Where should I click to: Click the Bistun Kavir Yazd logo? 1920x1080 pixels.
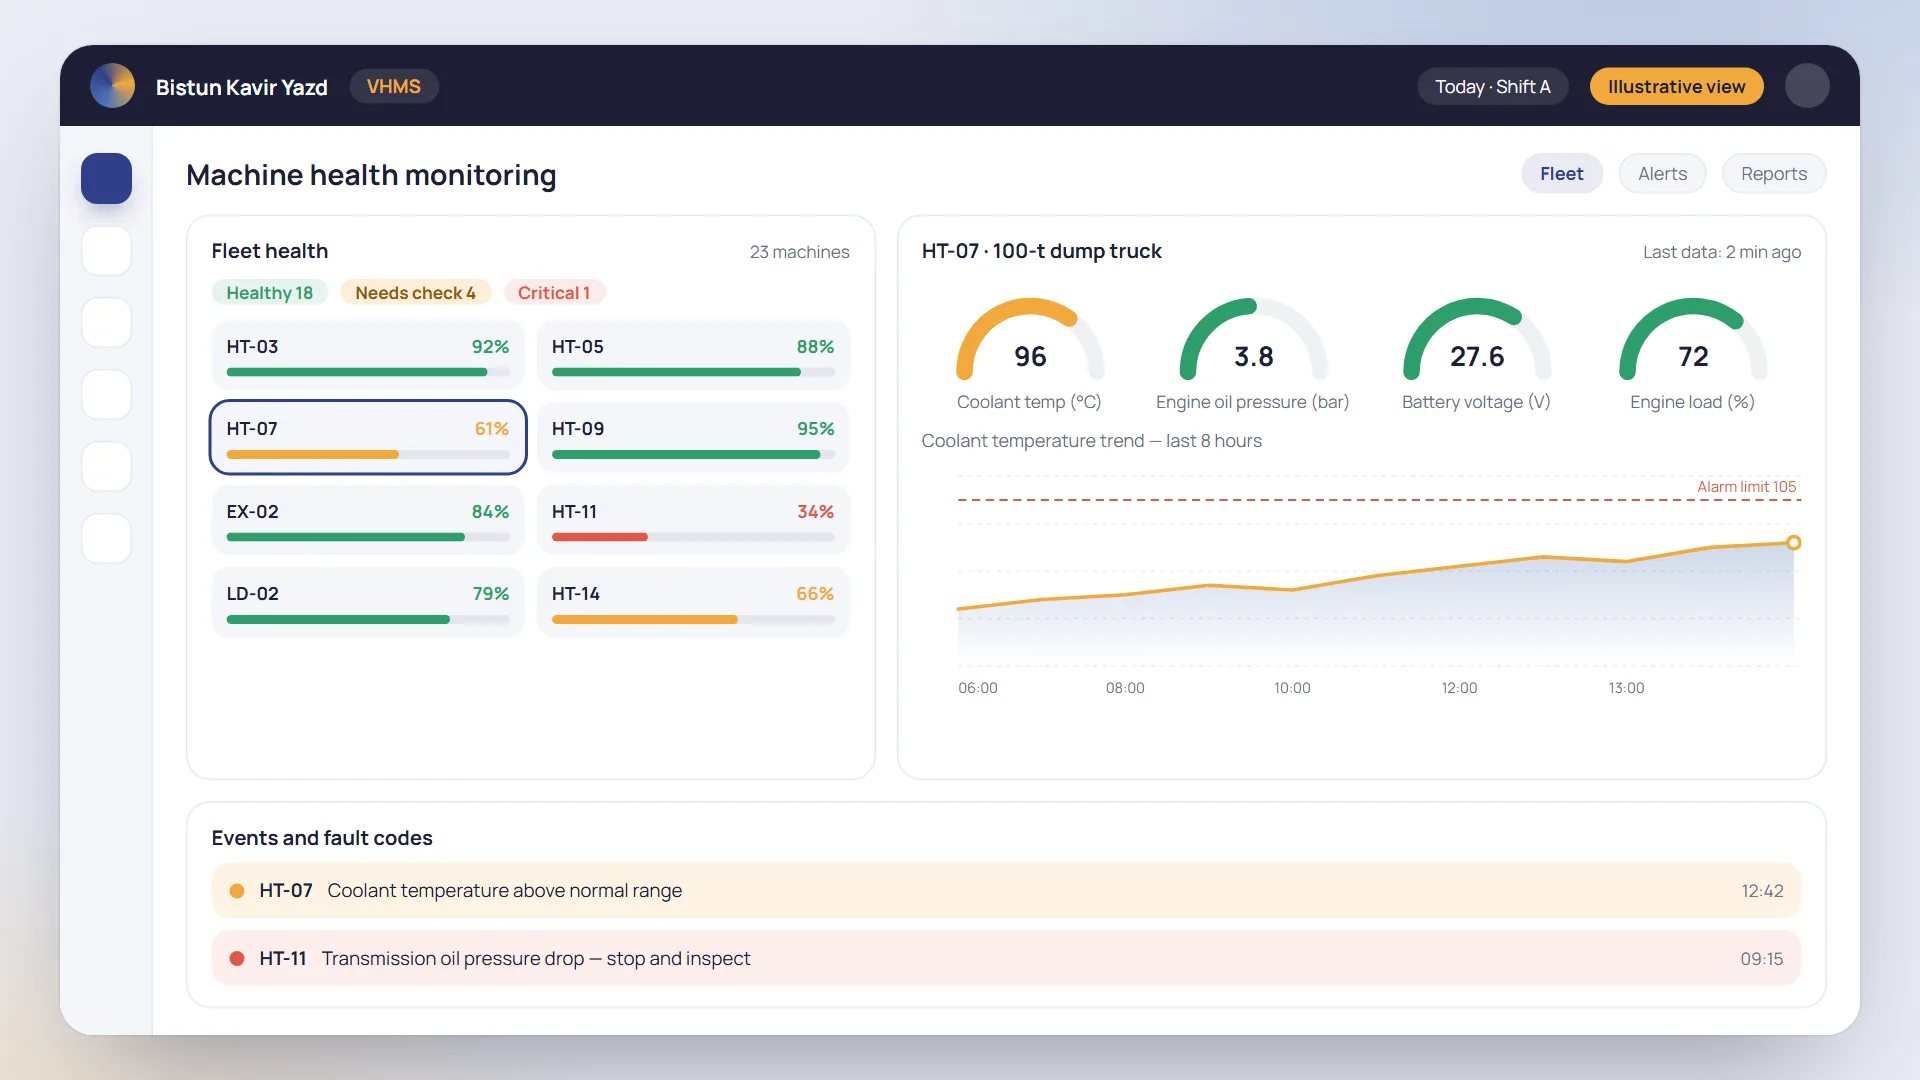(x=112, y=86)
